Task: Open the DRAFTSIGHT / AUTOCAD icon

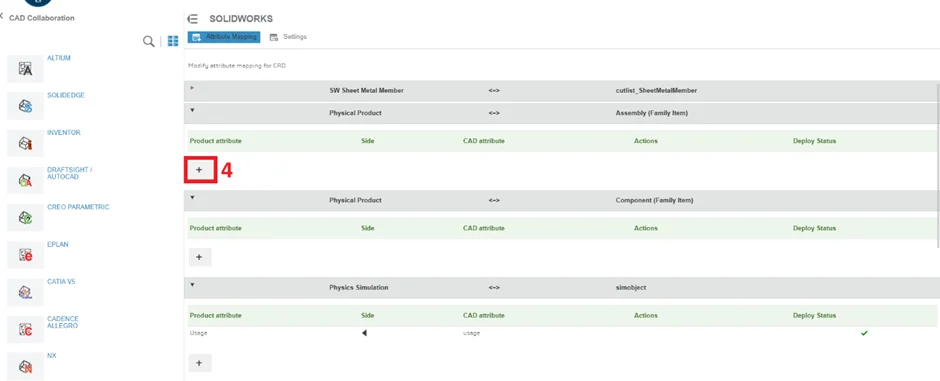Action: (x=25, y=180)
